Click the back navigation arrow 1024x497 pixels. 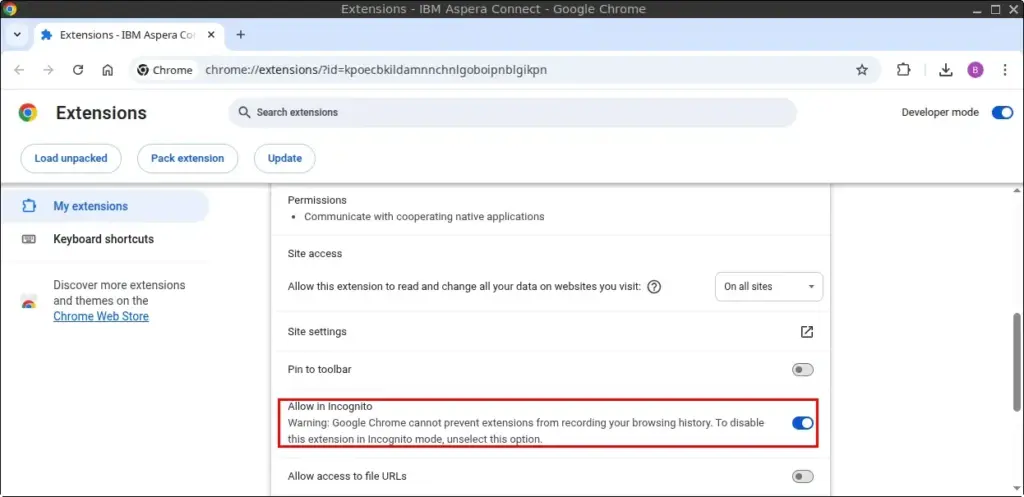[x=19, y=70]
